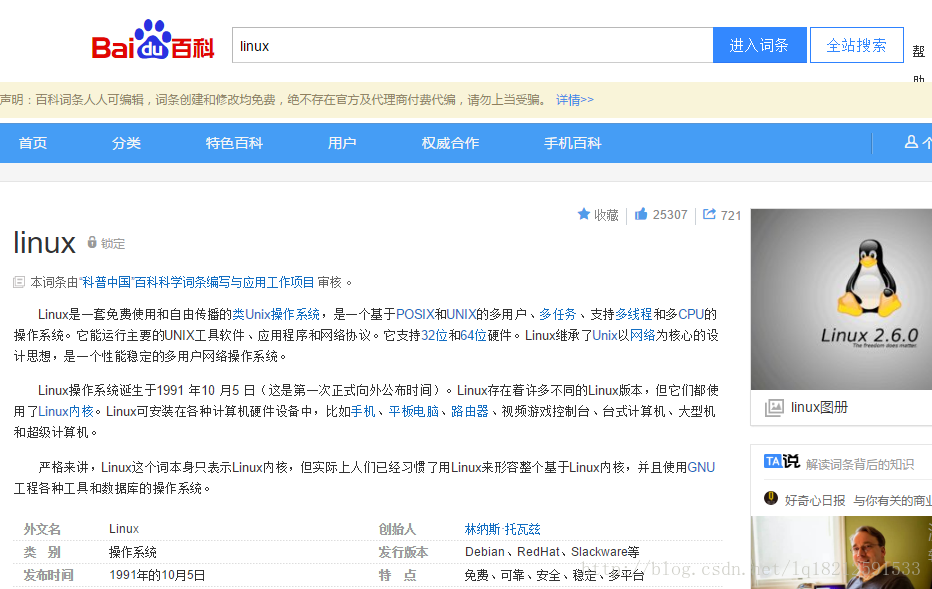The height and width of the screenshot is (589, 932).
Task: Open the 科普中国 project link
Action: point(197,282)
